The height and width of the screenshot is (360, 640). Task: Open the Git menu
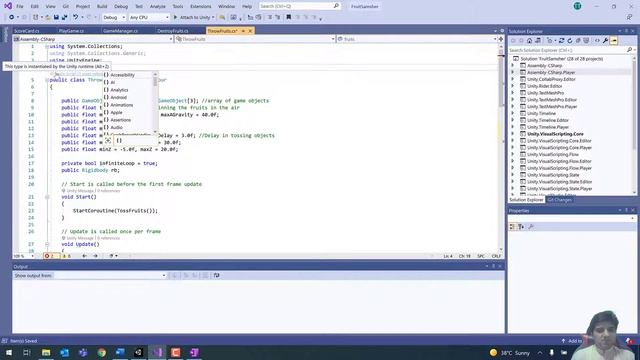(x=66, y=7)
